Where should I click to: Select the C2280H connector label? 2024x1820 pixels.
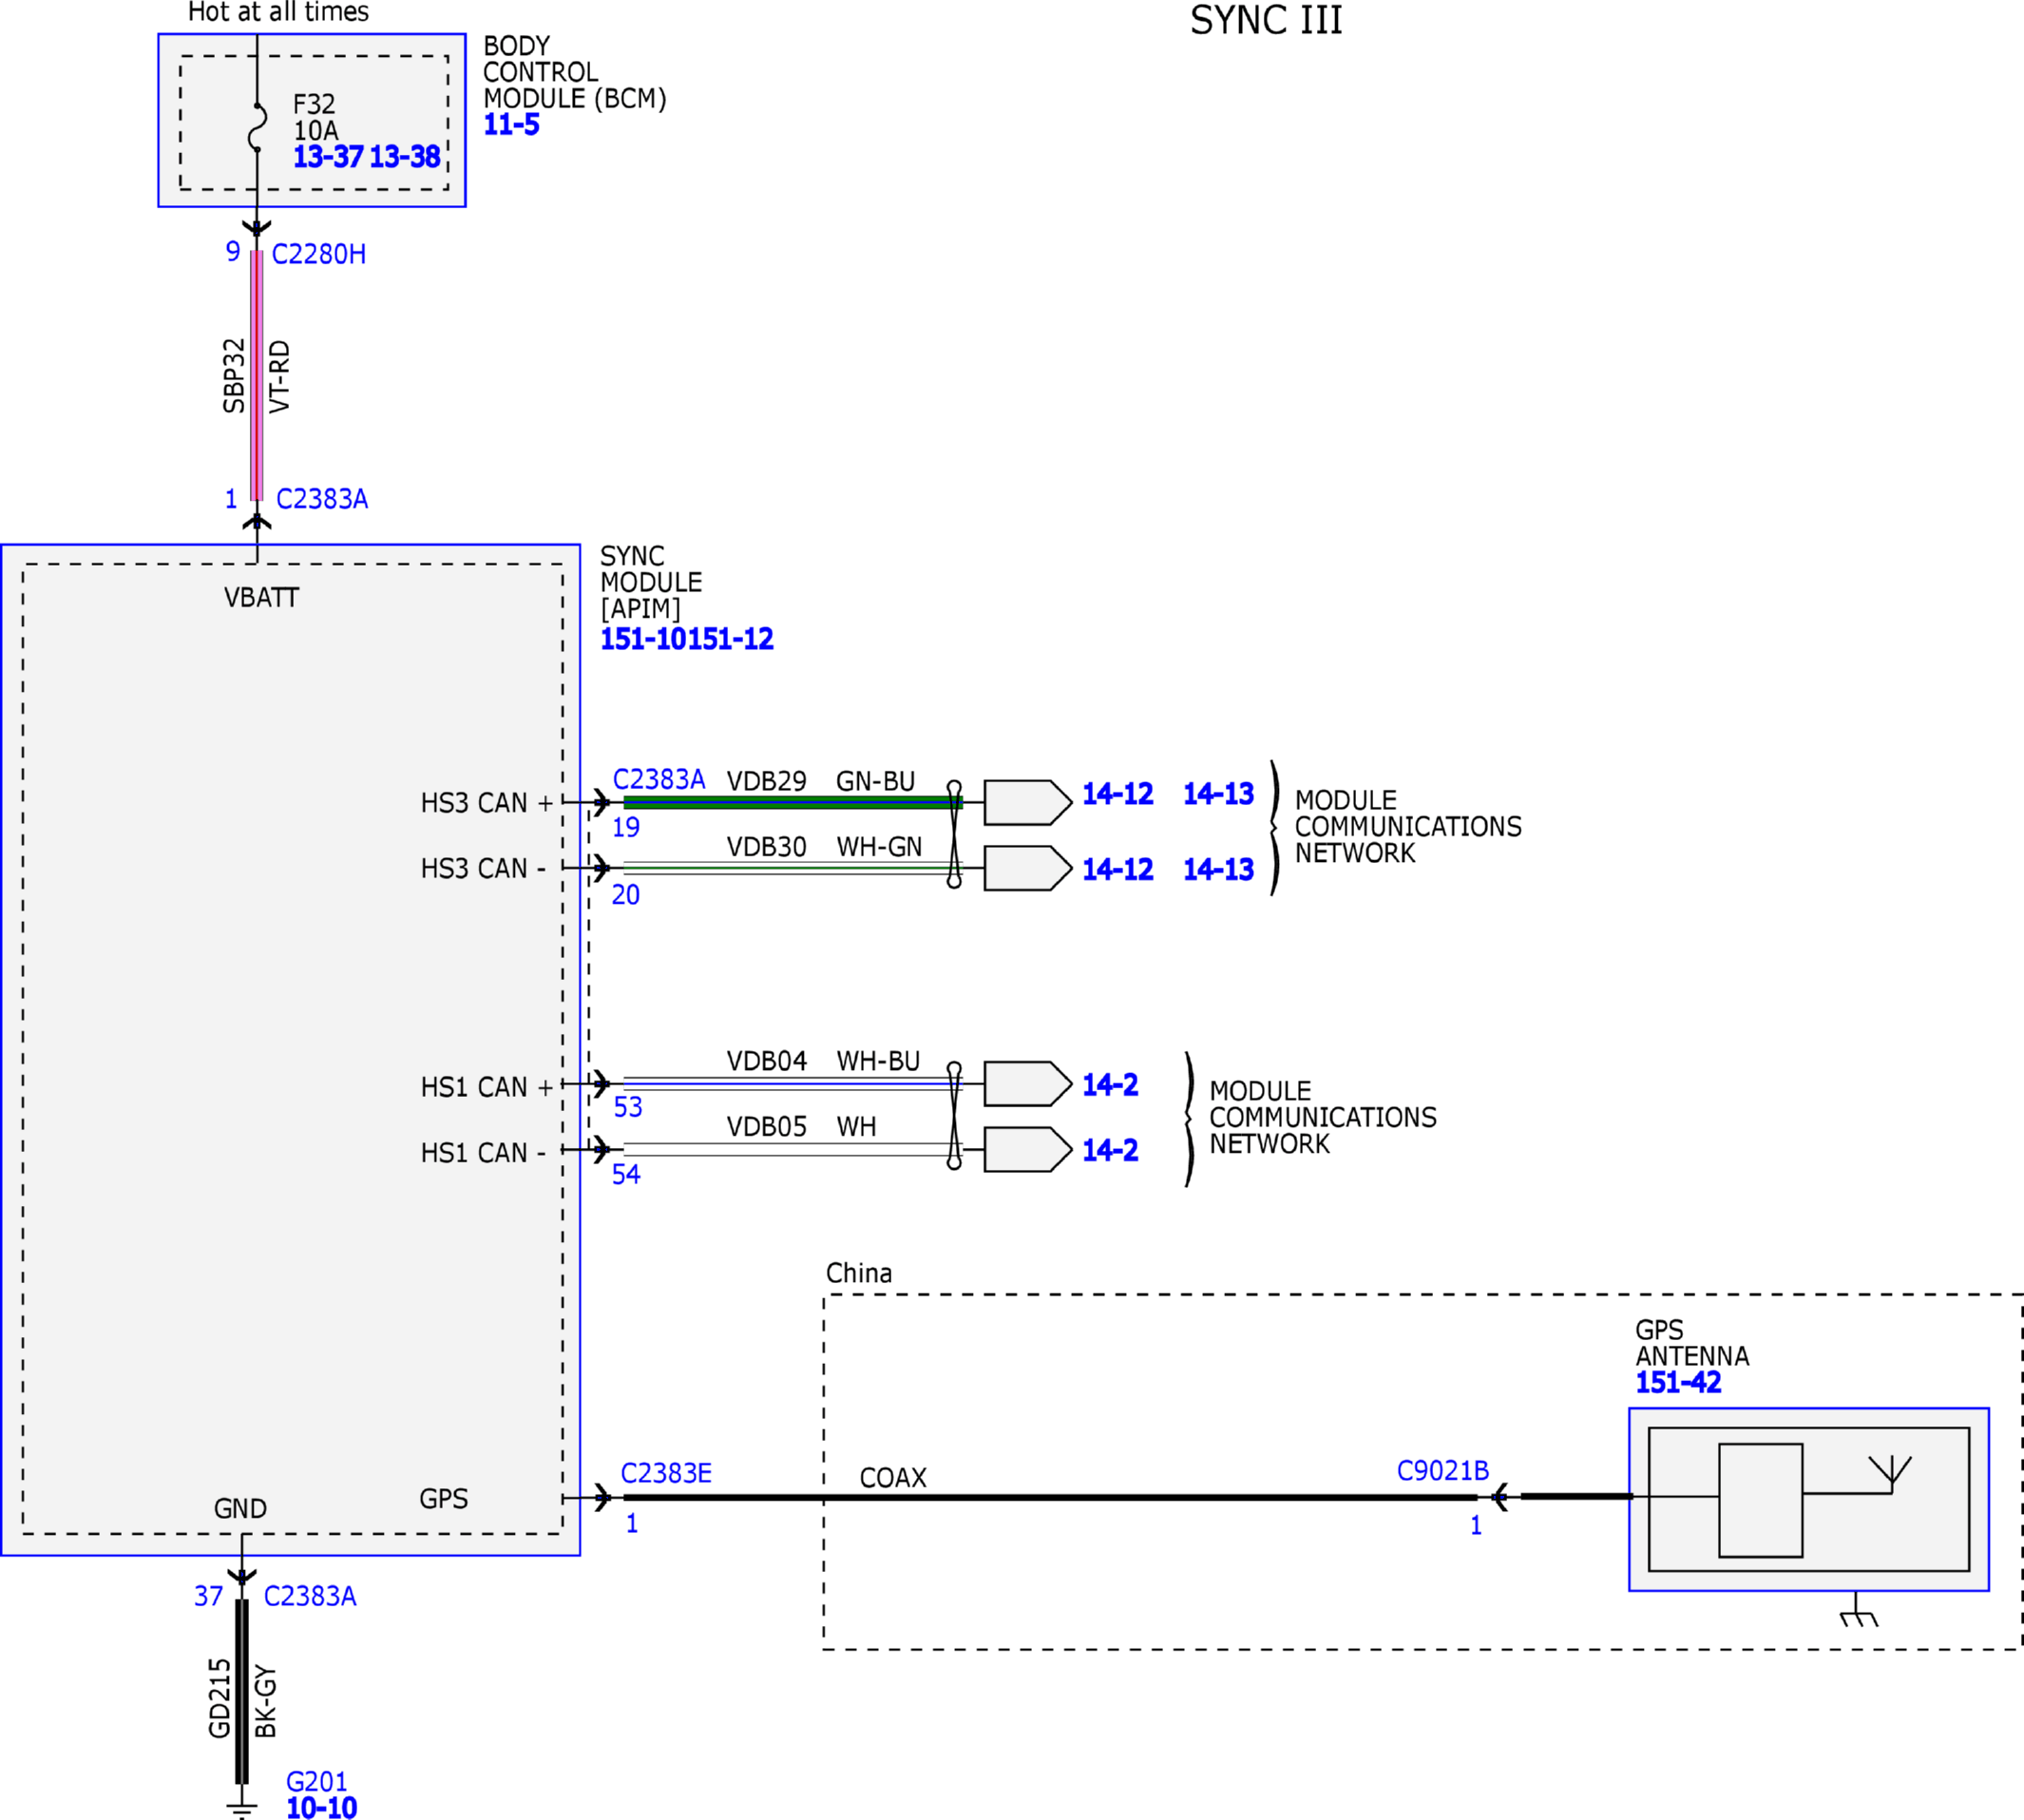319,254
